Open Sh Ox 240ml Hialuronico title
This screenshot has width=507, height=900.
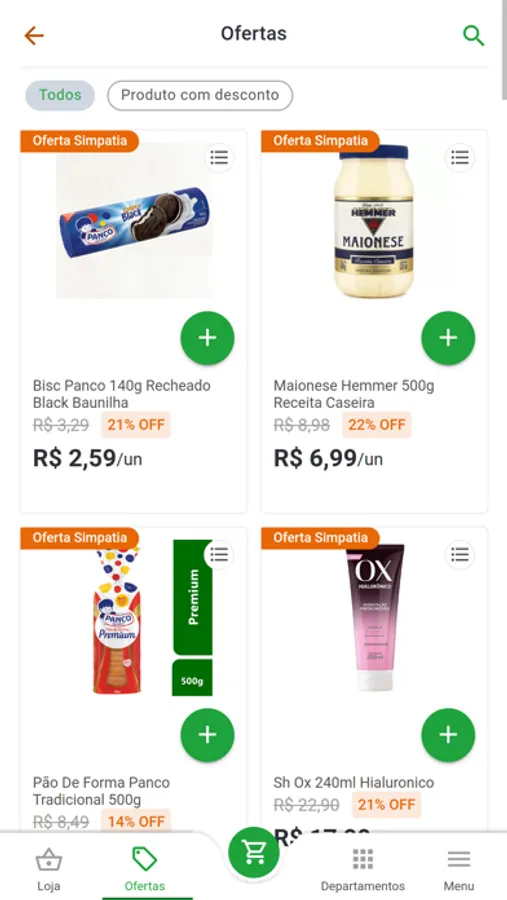point(354,782)
